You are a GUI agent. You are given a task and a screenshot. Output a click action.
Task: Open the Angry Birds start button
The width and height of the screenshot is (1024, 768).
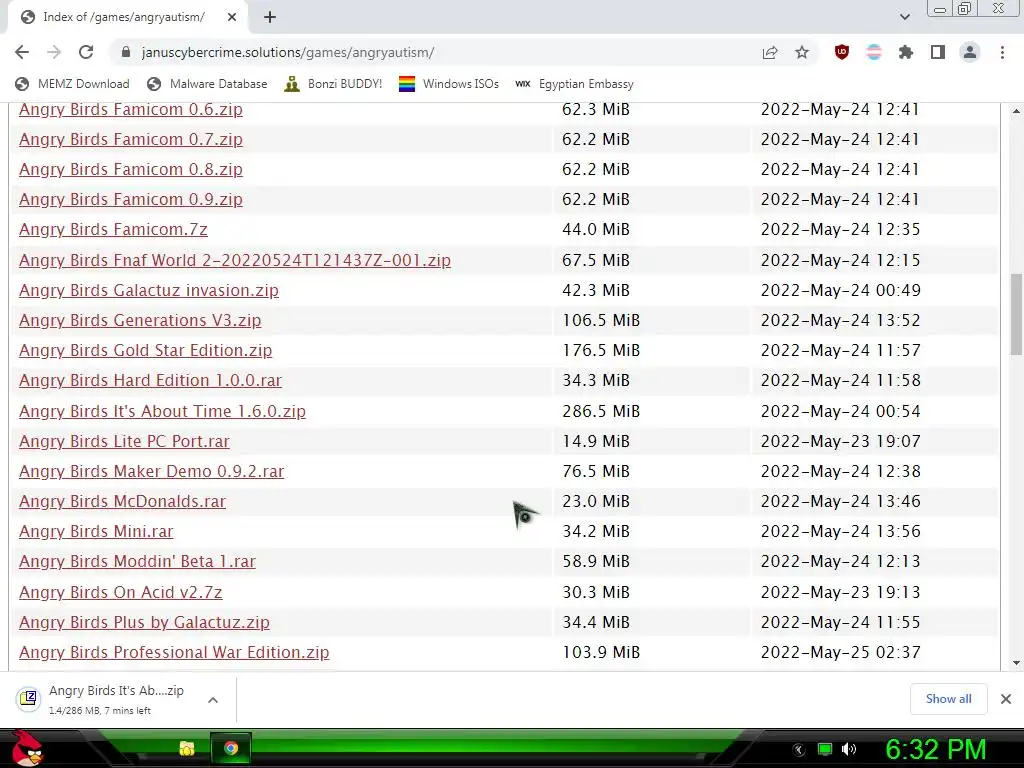click(27, 748)
